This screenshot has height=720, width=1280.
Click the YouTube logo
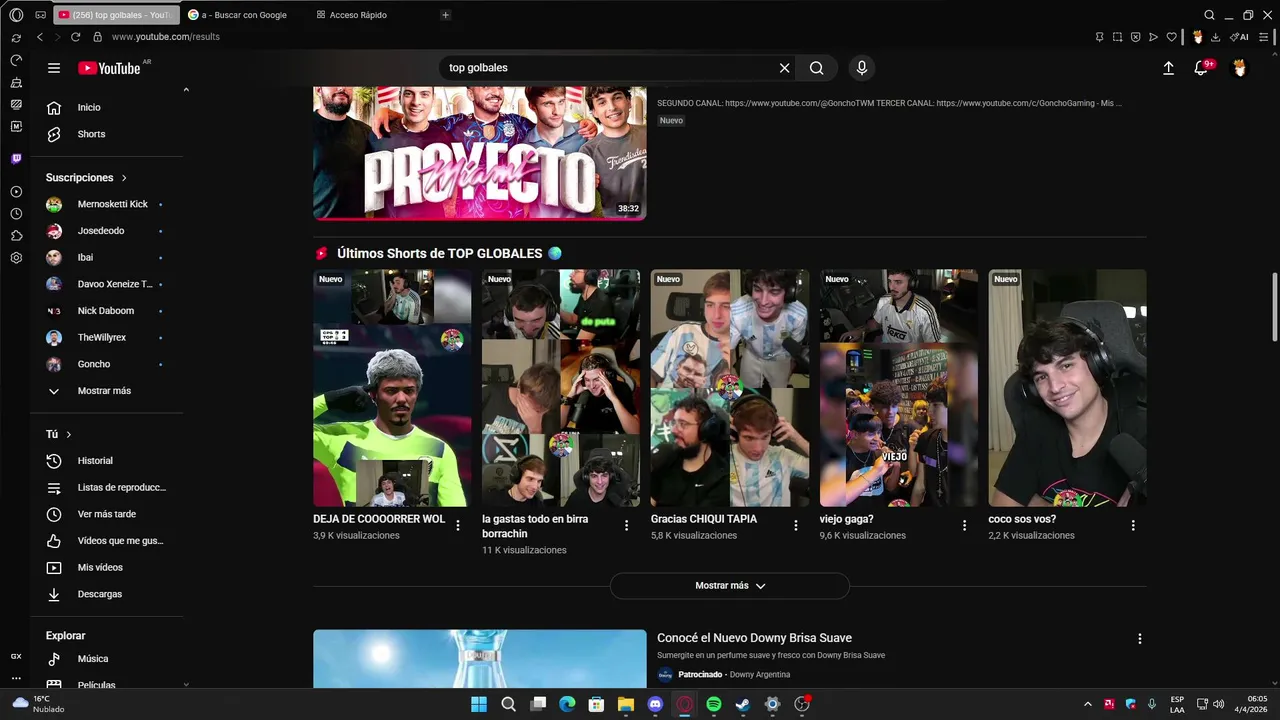109,68
